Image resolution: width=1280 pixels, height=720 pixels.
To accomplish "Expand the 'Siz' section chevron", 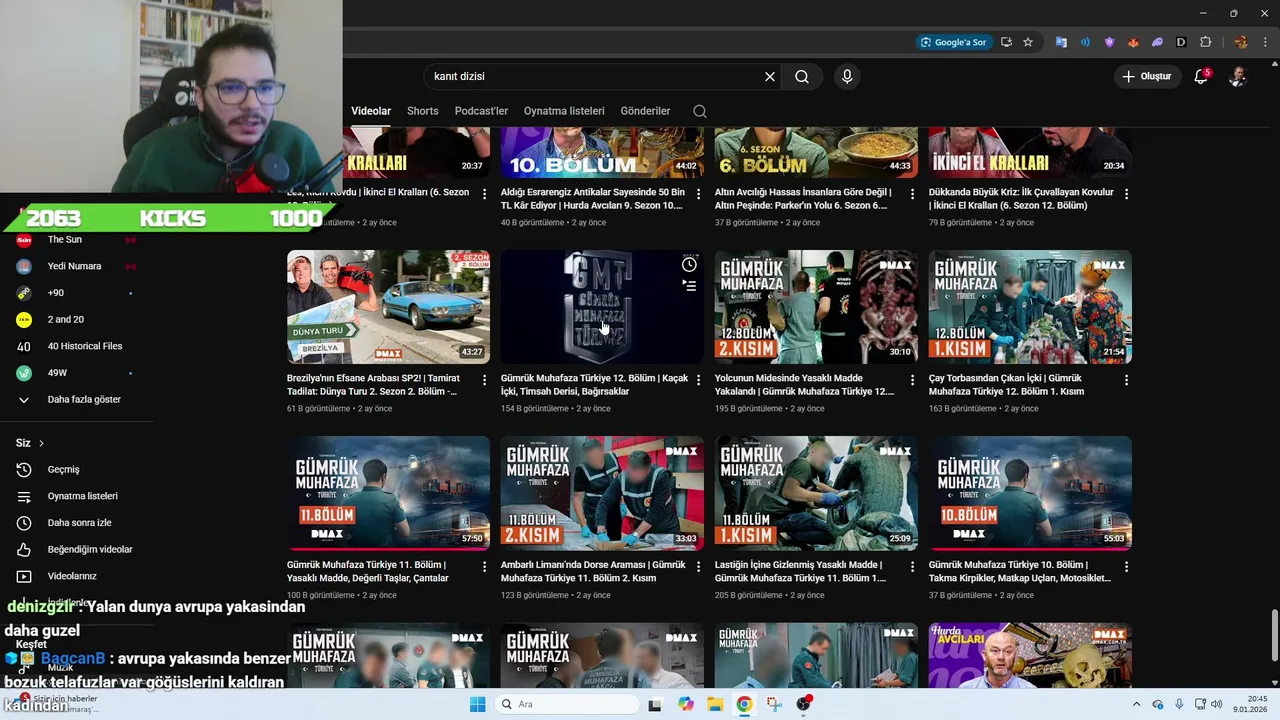I will (x=41, y=443).
